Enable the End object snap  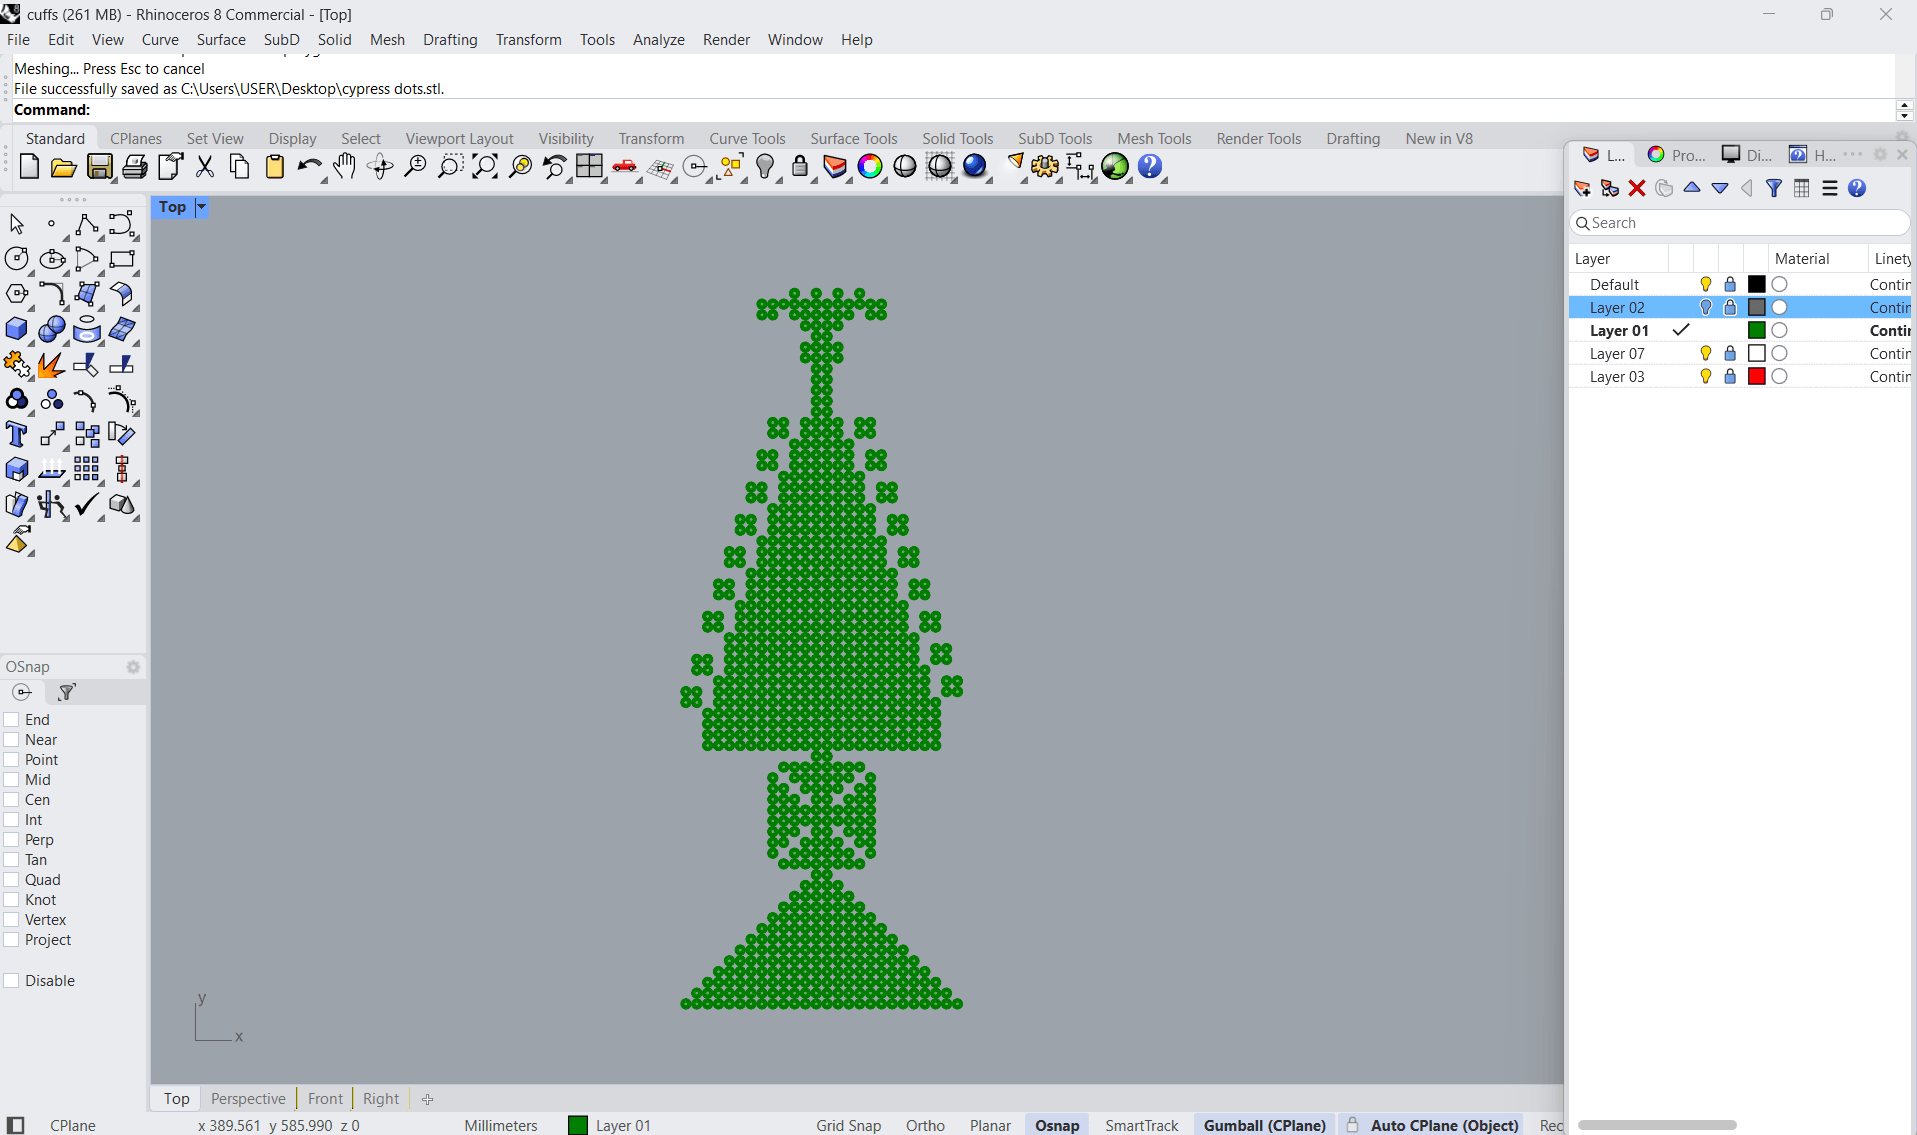(x=12, y=720)
